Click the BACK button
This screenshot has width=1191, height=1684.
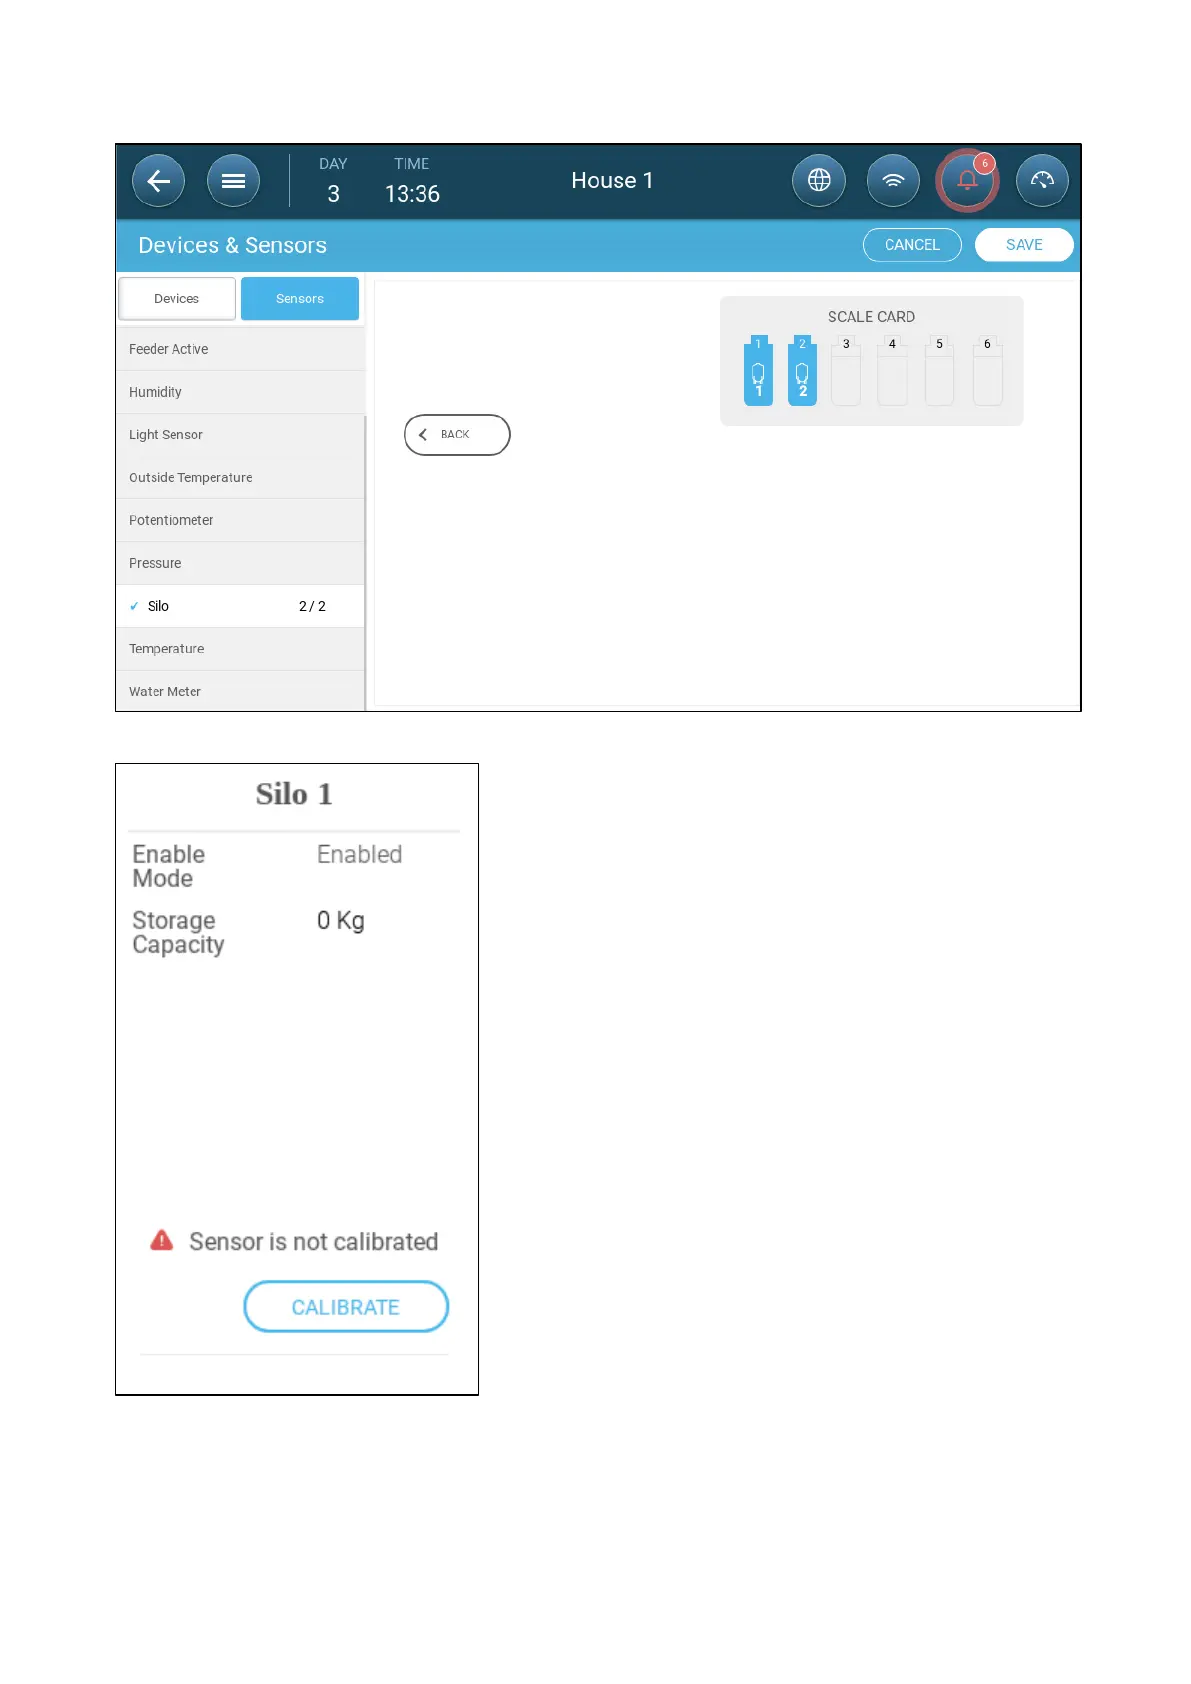pyautogui.click(x=457, y=435)
